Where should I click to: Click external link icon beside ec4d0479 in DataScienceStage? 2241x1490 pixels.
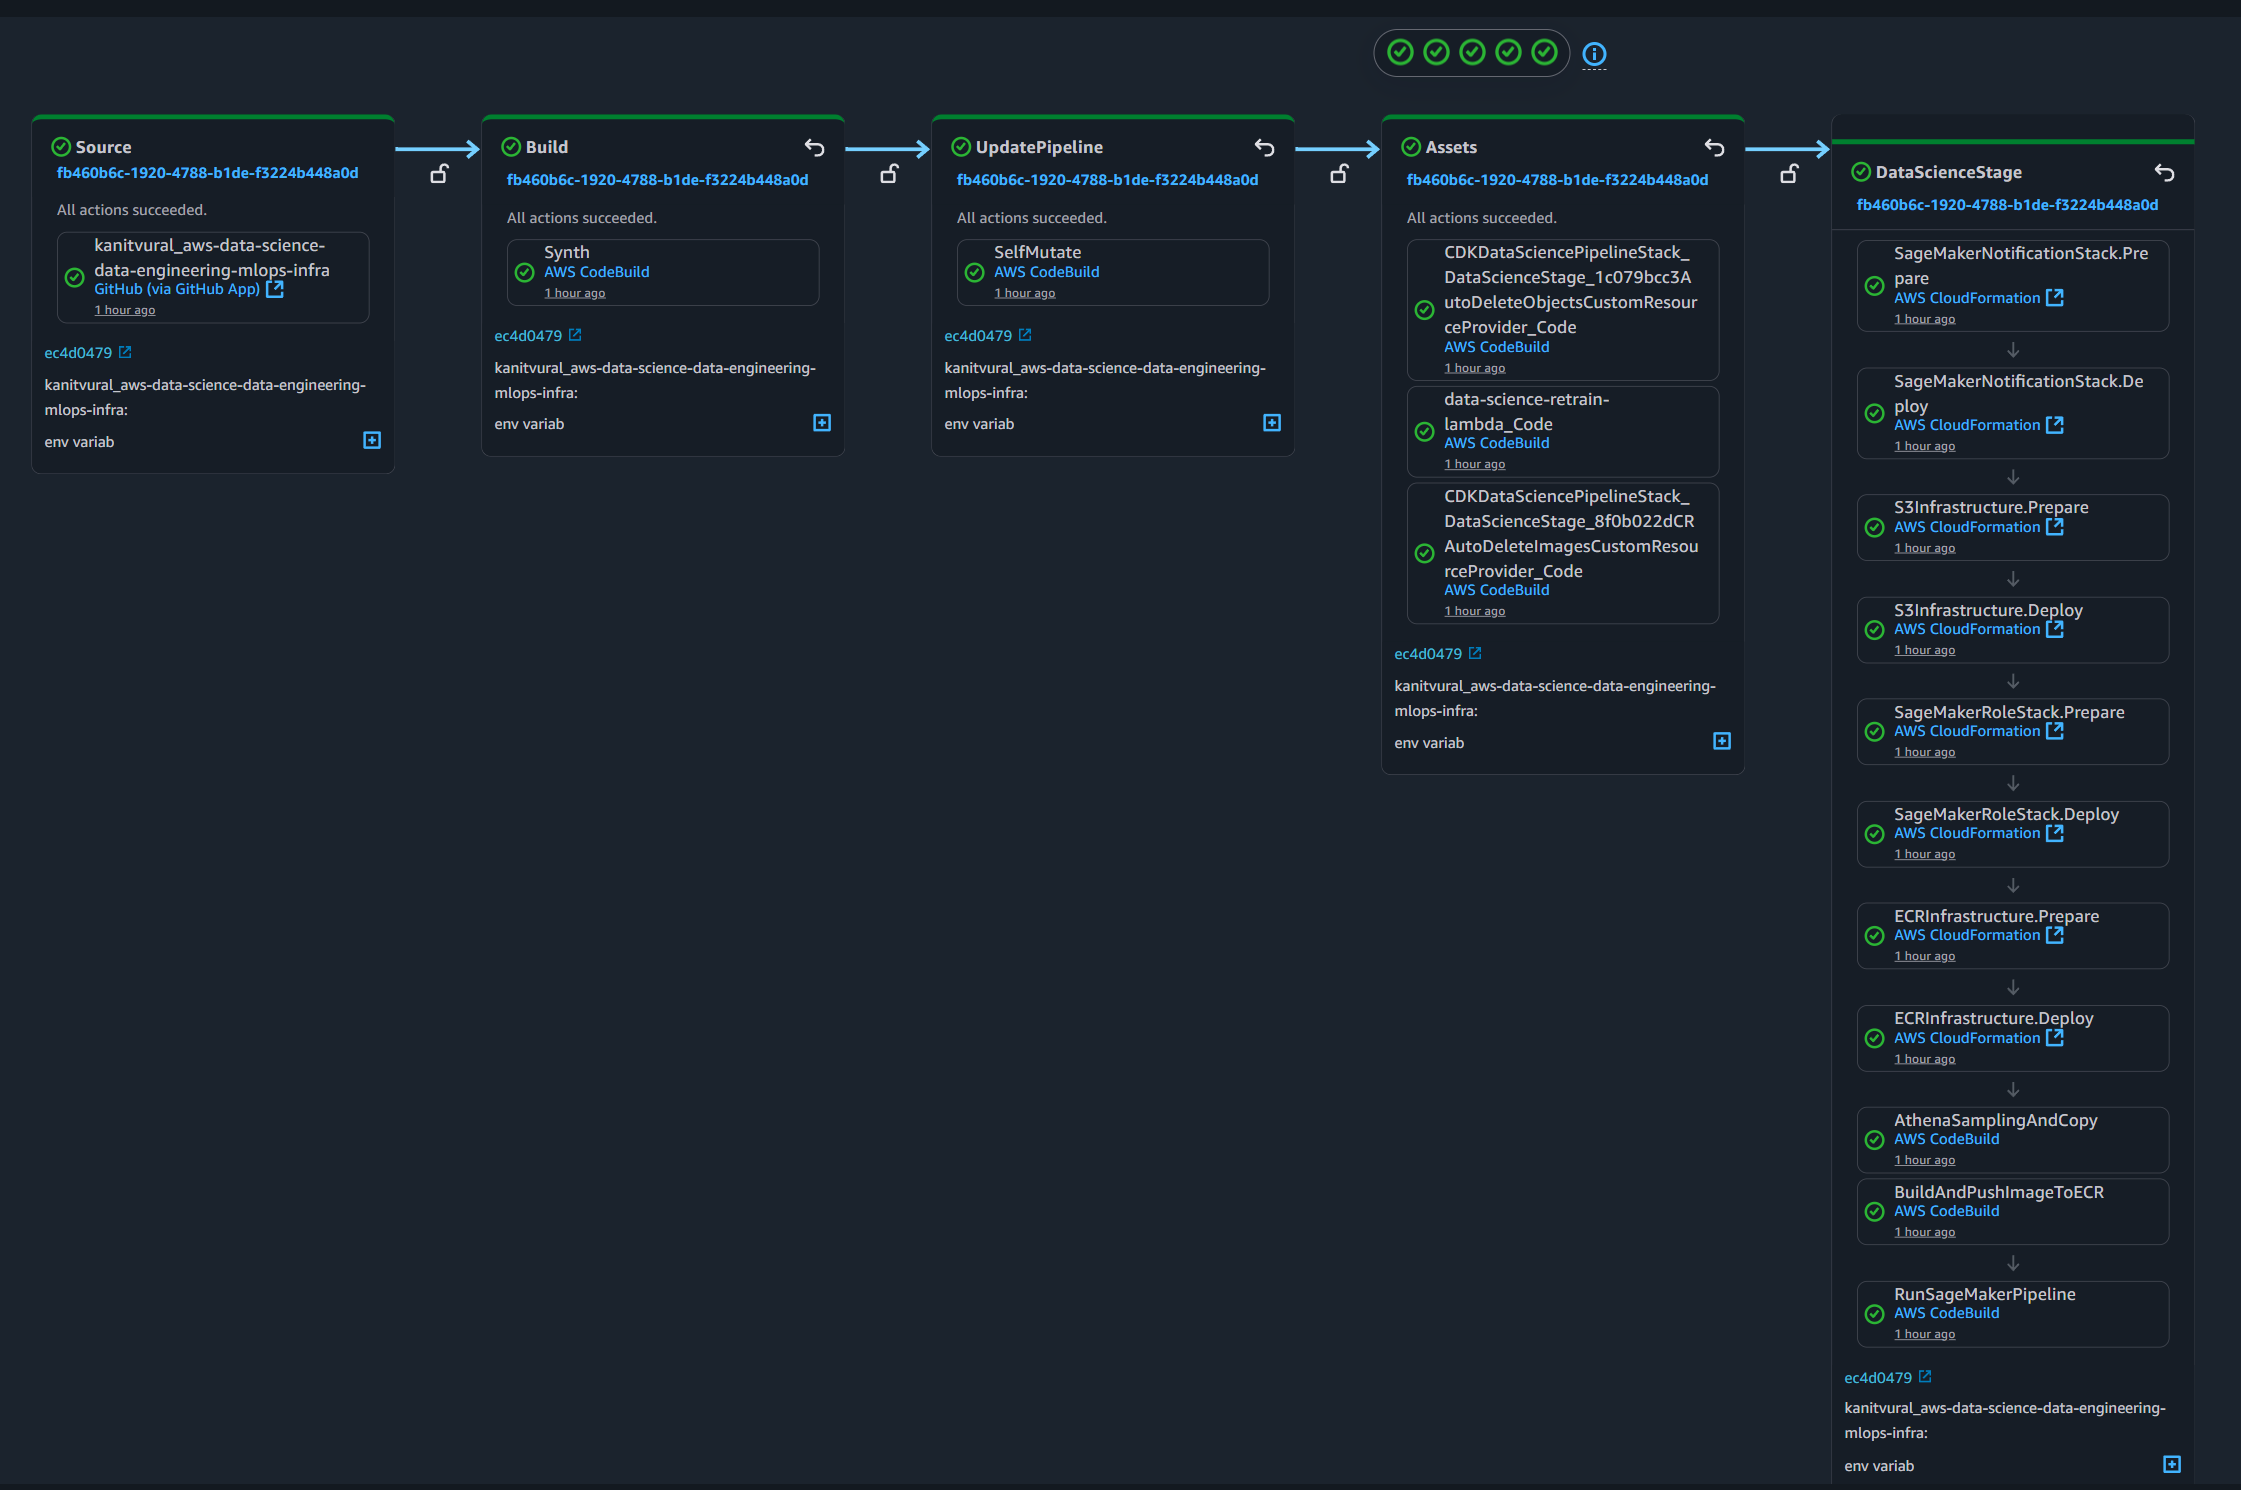(x=1925, y=1377)
